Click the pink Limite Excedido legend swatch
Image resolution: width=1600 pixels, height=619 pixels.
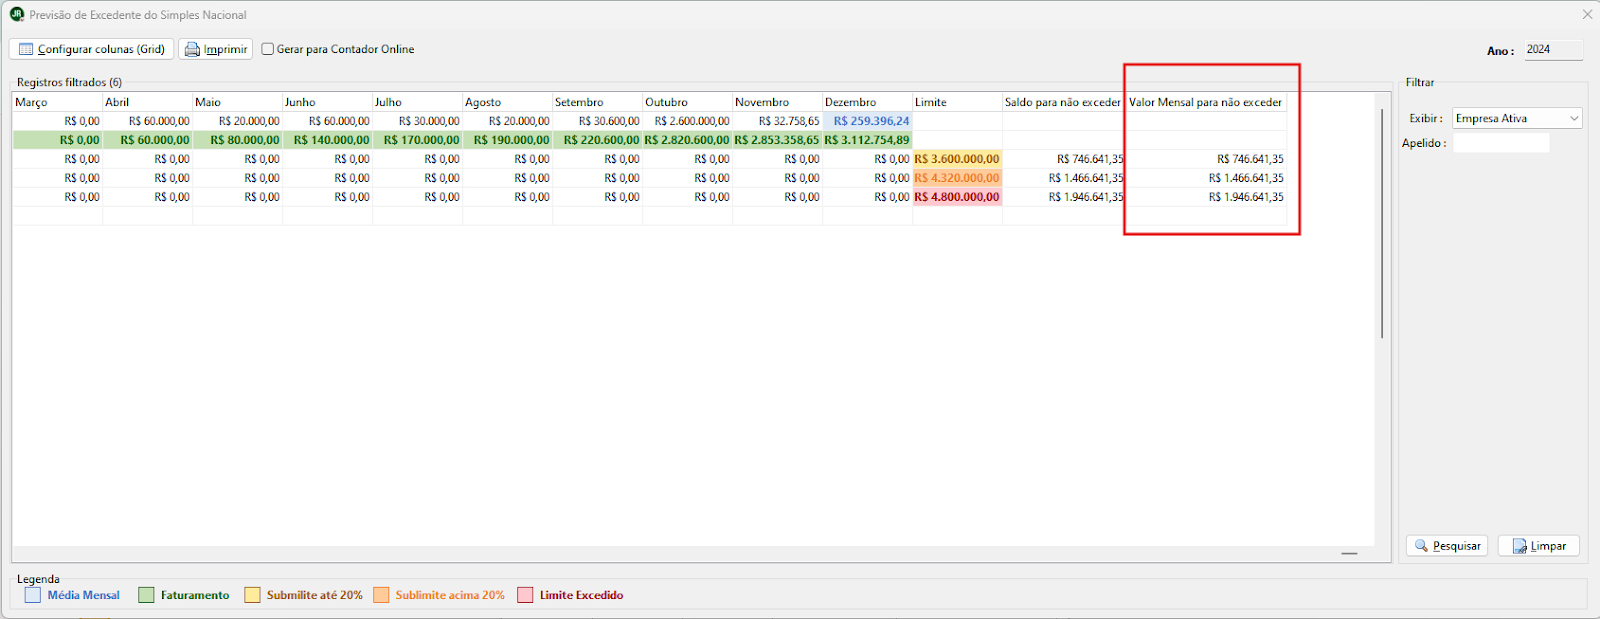click(525, 595)
